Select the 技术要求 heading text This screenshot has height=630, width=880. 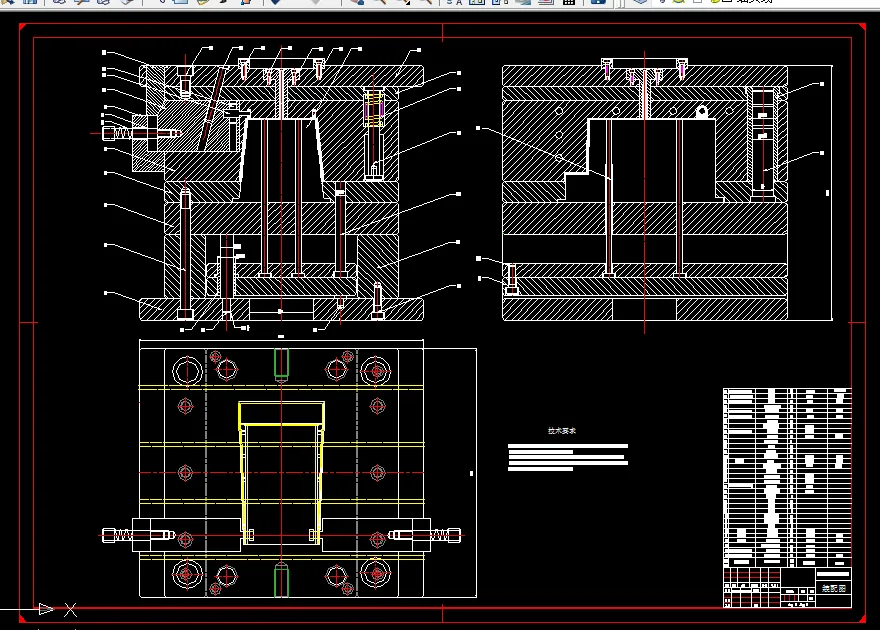pyautogui.click(x=562, y=431)
